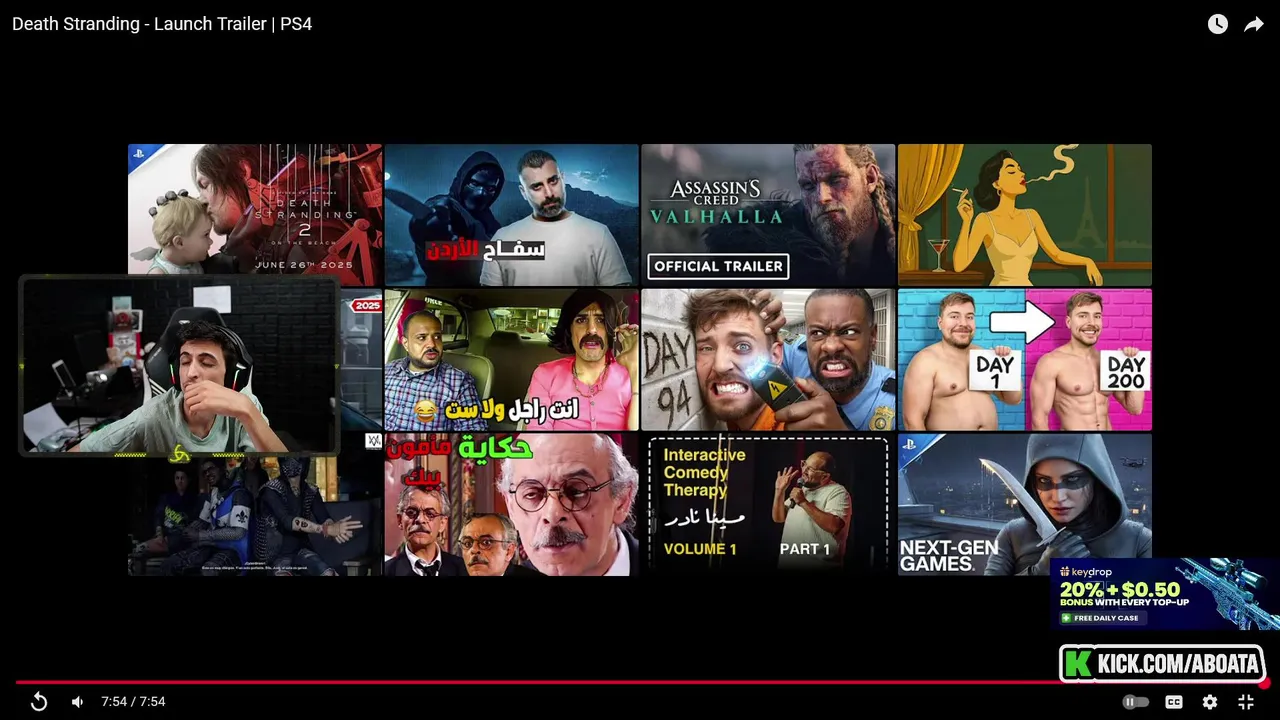Click the Share arrow icon
Screen dimensions: 1280x720
click(1254, 24)
